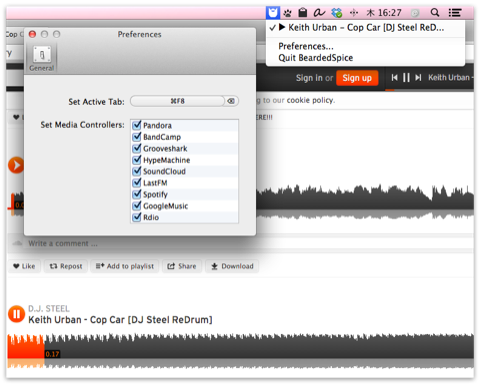Click the paw icon in menu bar
The image size is (480, 384).
[x=287, y=13]
